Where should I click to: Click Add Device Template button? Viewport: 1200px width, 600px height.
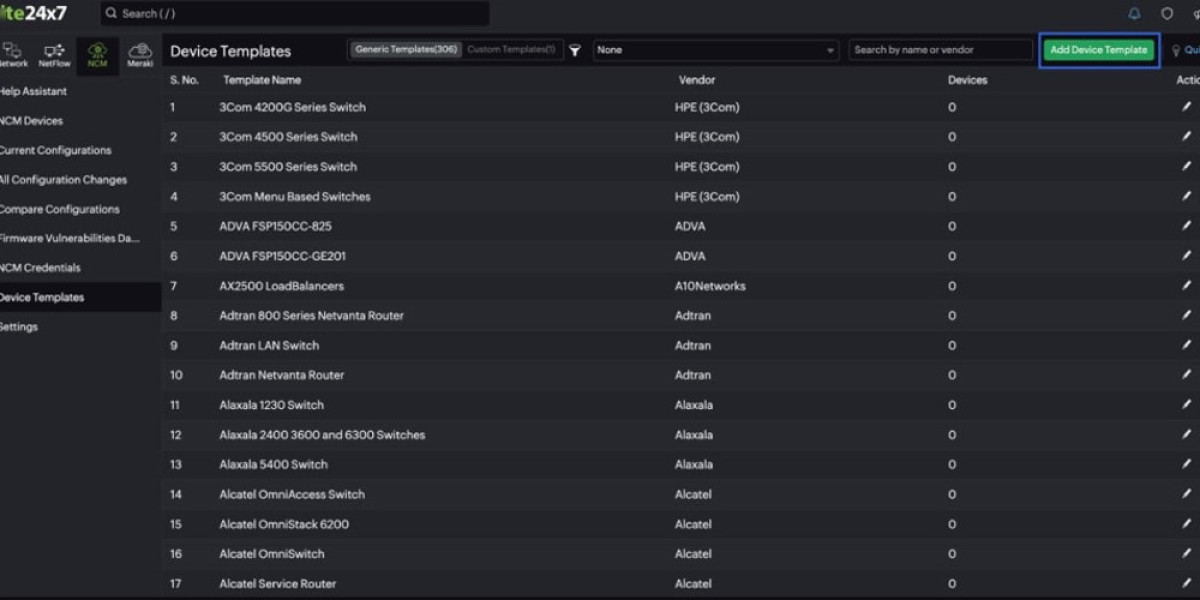click(x=1098, y=50)
